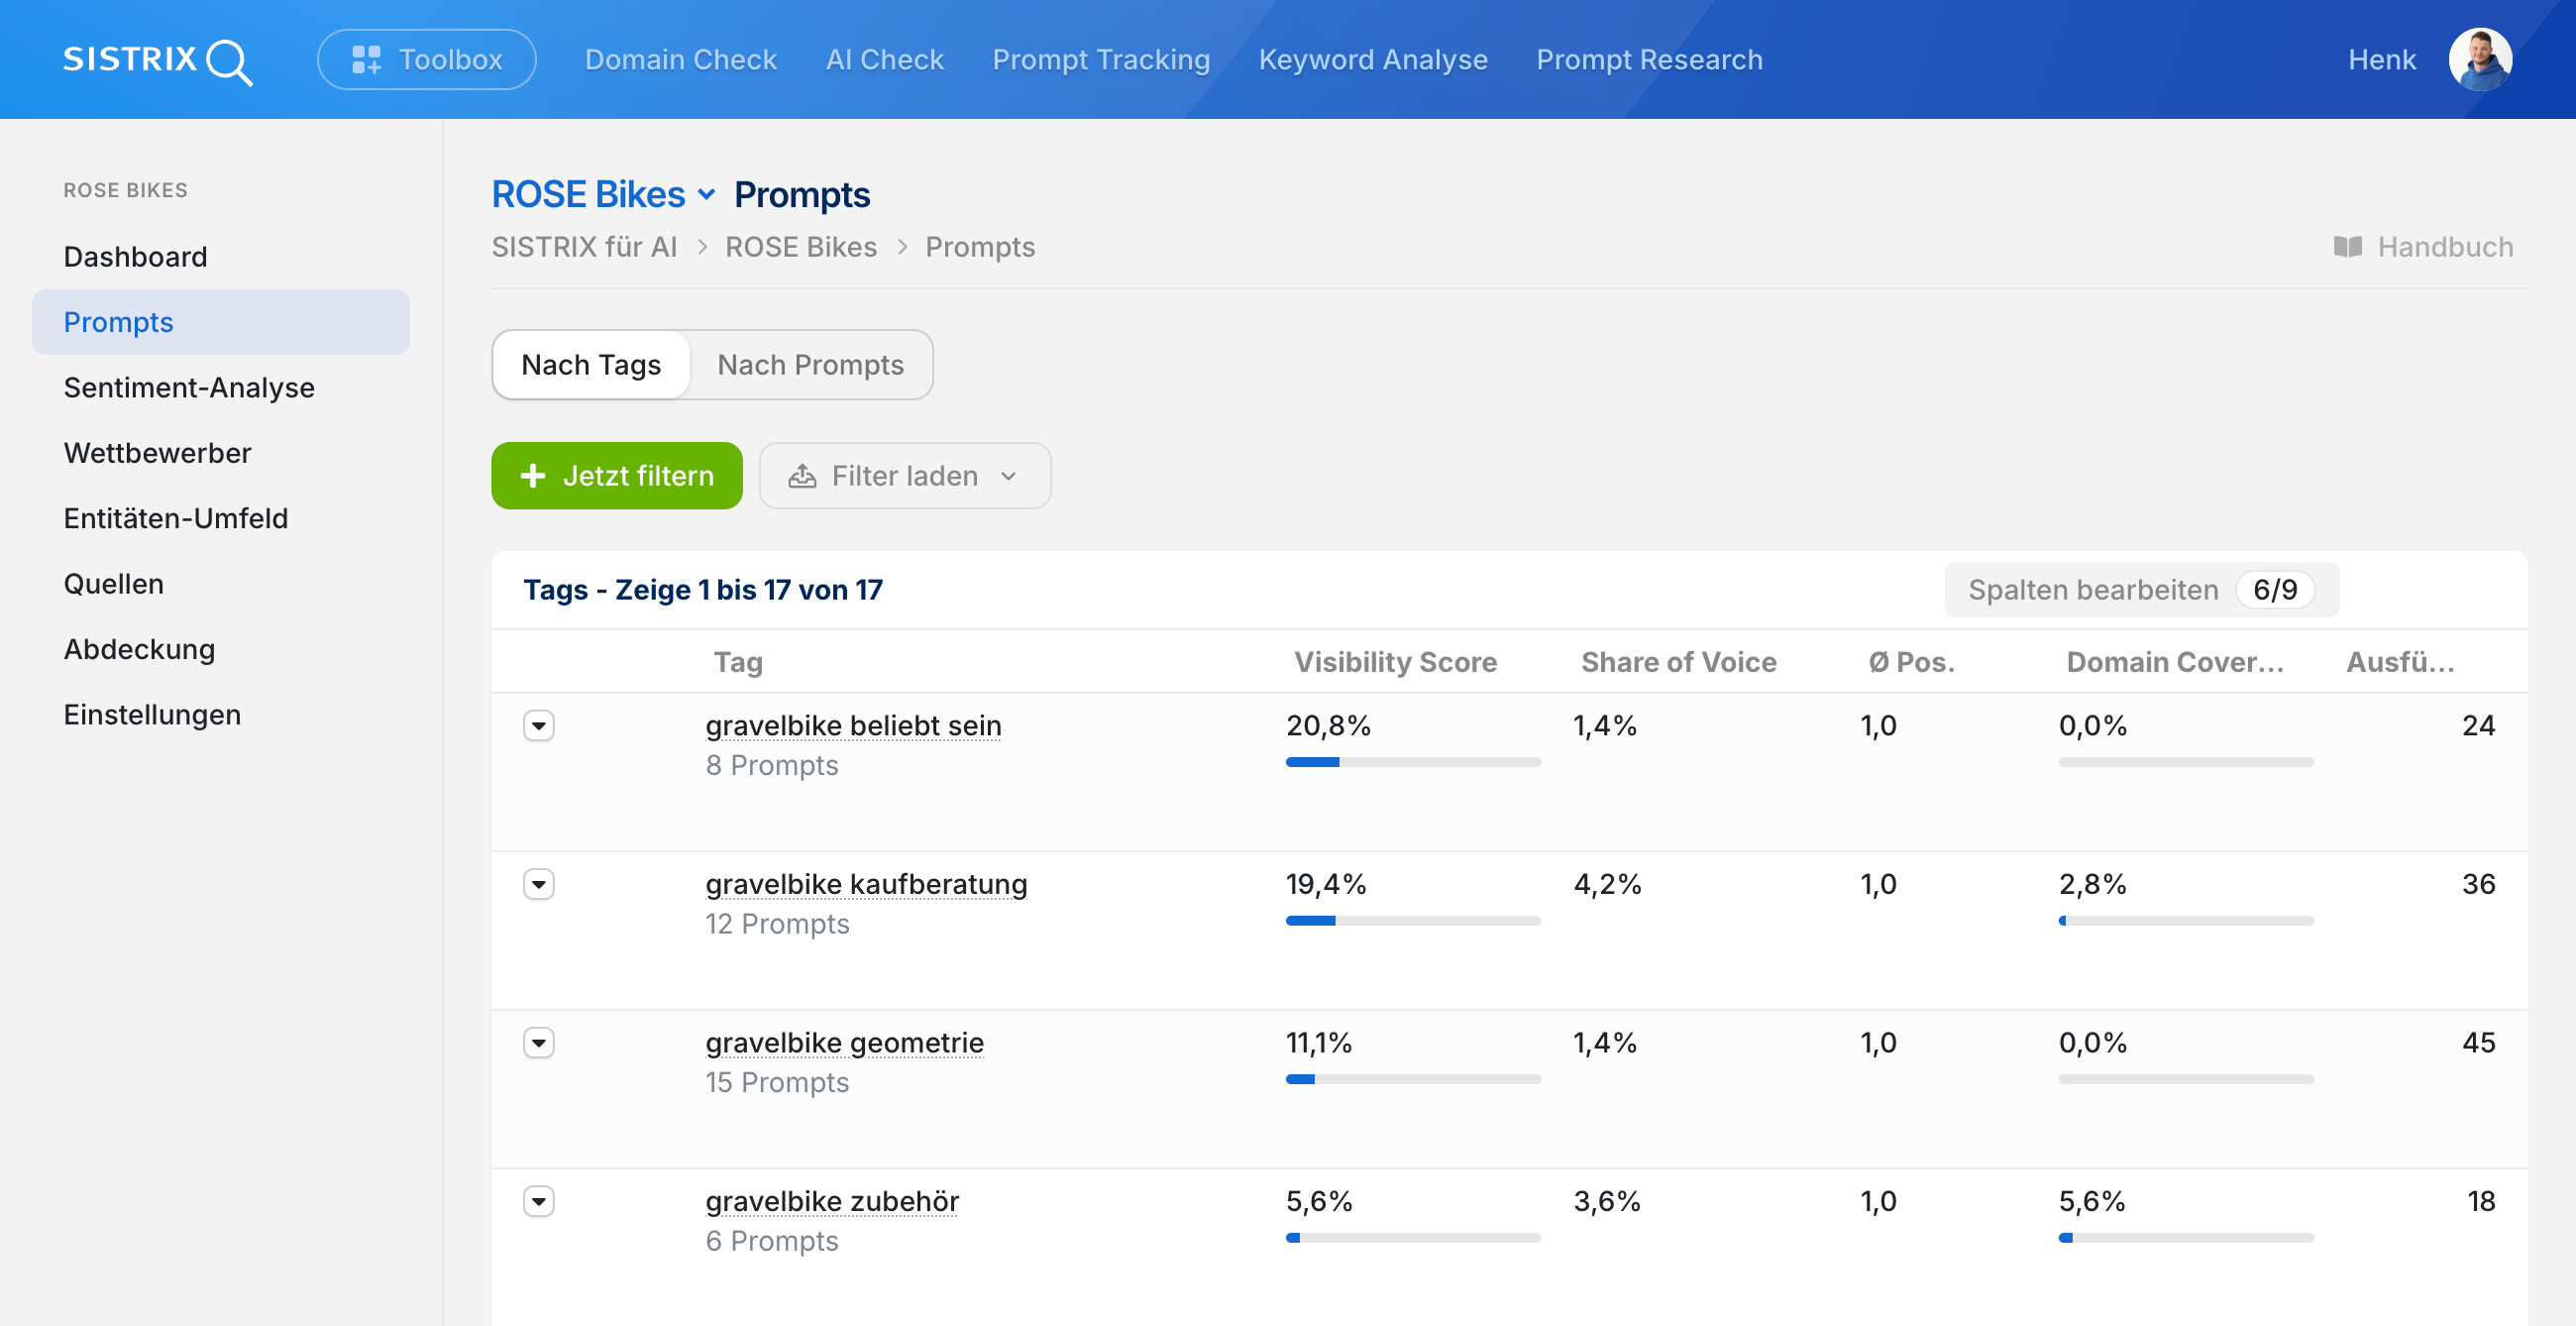Open the Toolbox button
This screenshot has width=2576, height=1326.
[427, 60]
